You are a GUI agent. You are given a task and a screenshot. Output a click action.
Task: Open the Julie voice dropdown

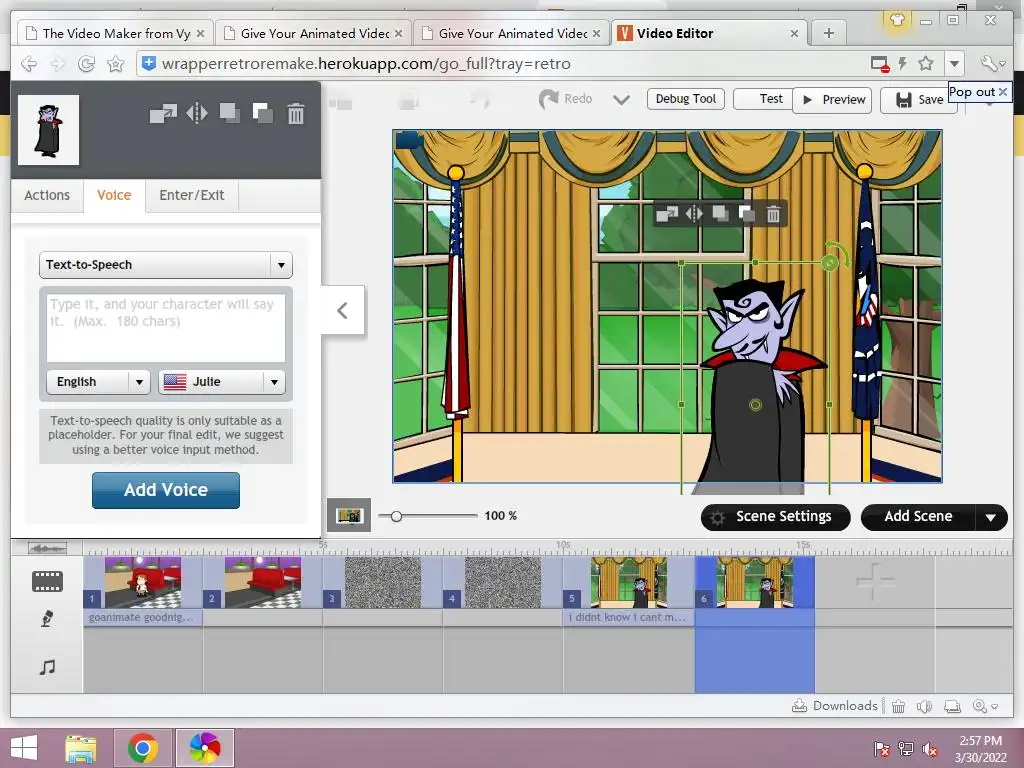[x=222, y=382]
